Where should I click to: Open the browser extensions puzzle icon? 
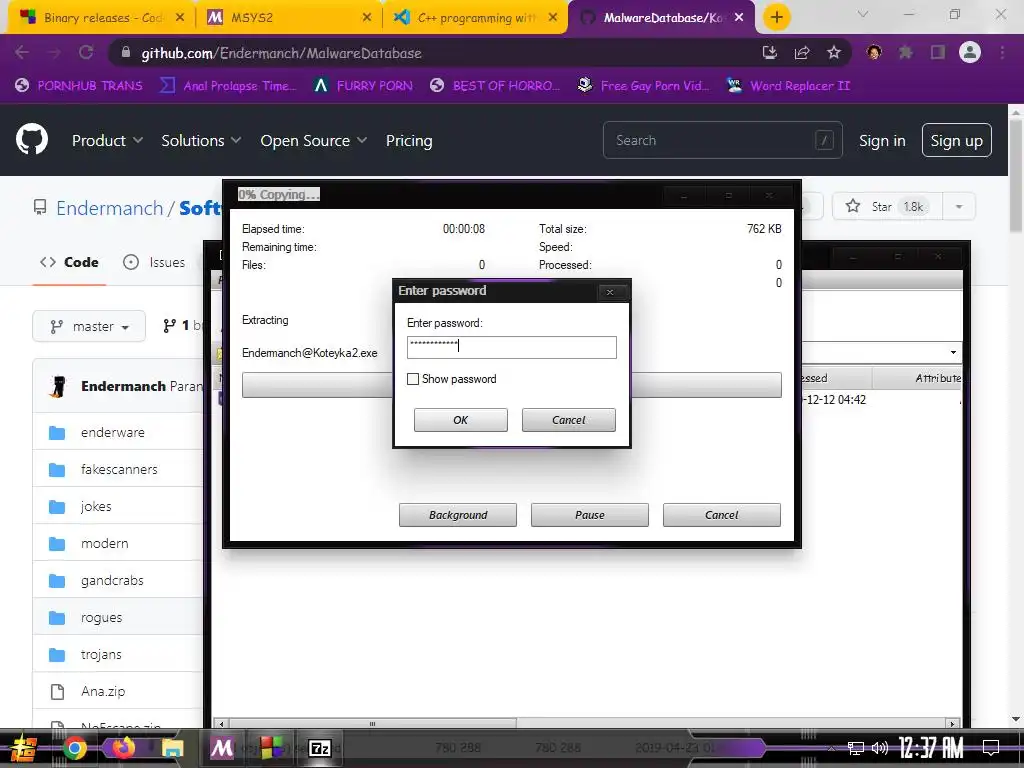[x=906, y=52]
